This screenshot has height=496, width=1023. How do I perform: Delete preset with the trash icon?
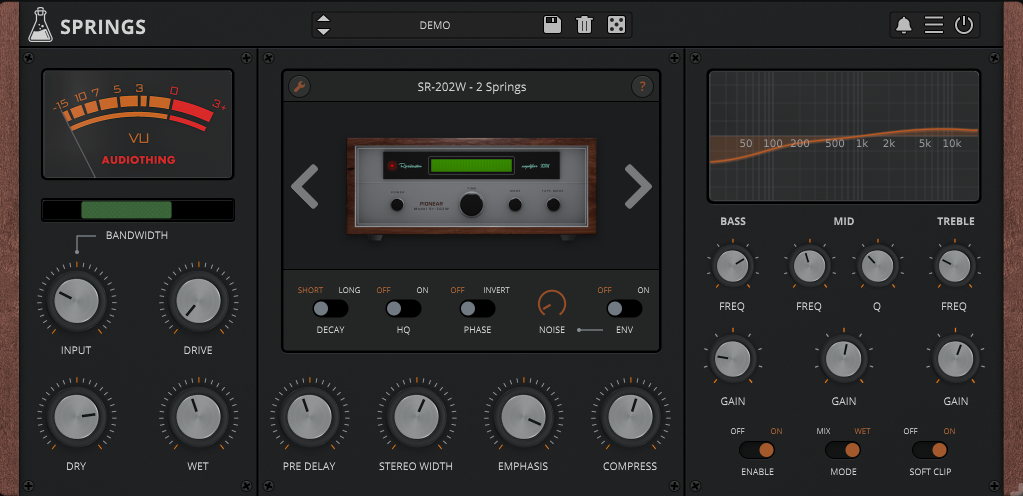pyautogui.click(x=585, y=25)
